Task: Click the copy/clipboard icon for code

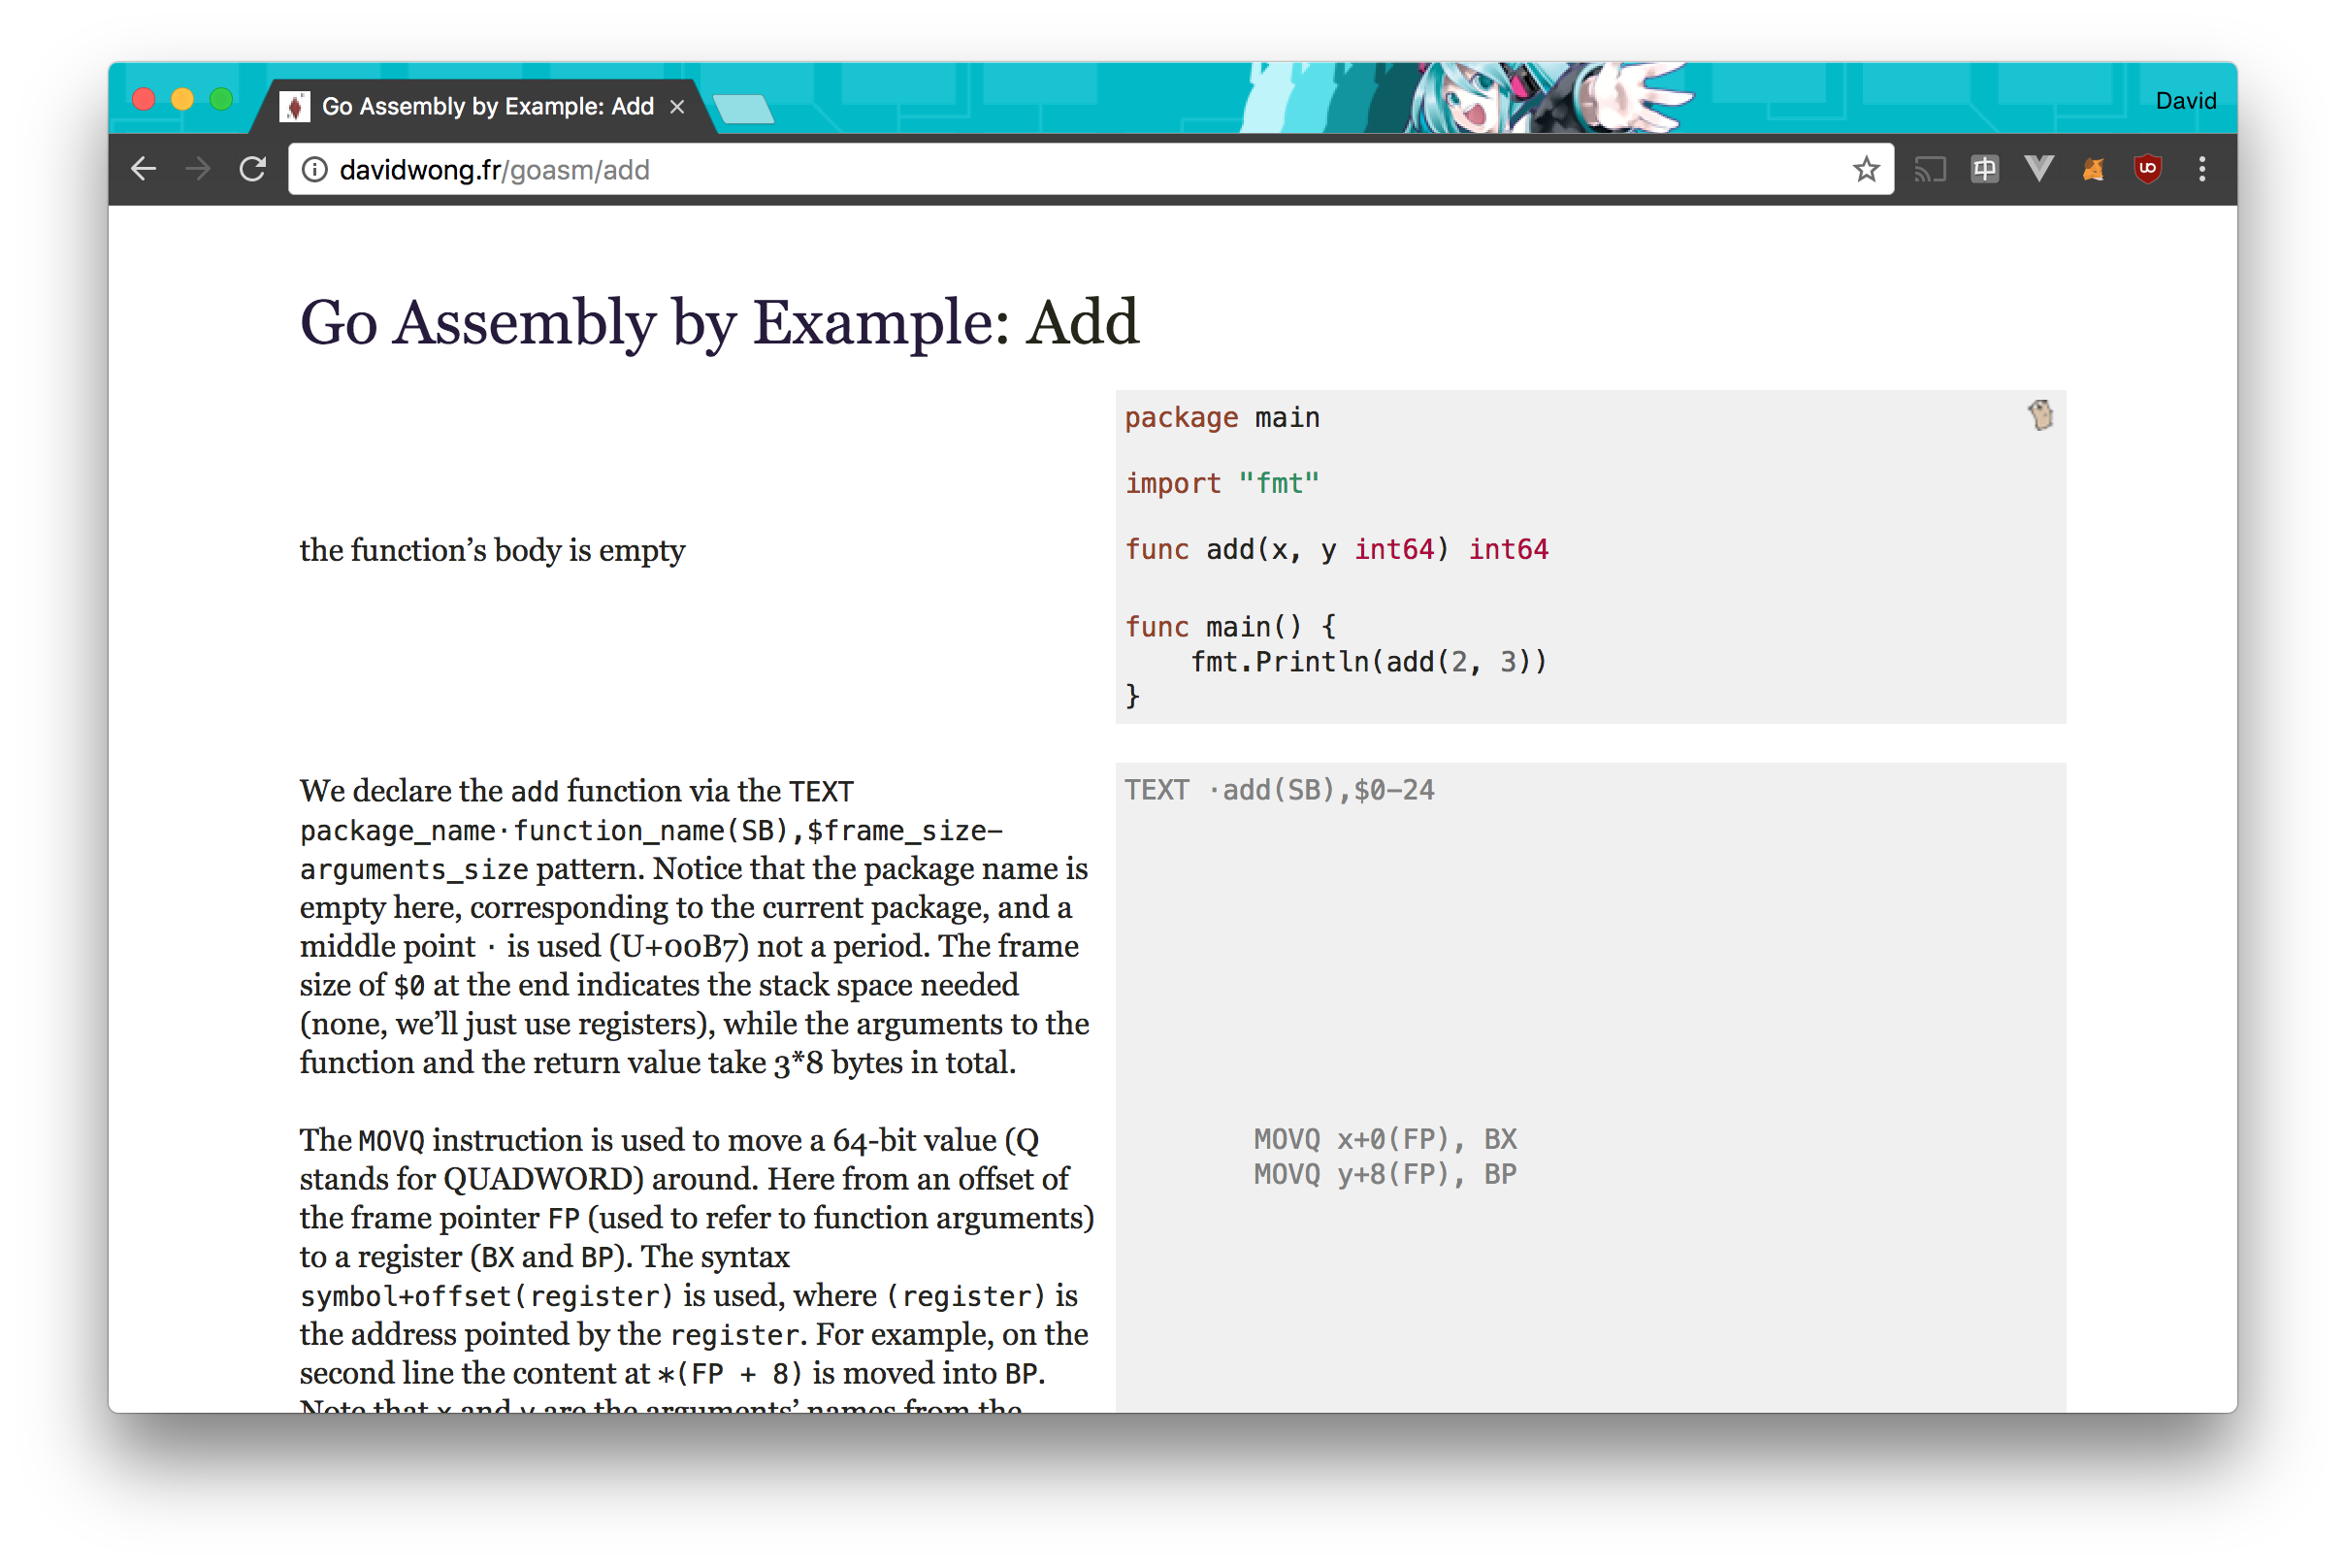Action: click(2039, 416)
